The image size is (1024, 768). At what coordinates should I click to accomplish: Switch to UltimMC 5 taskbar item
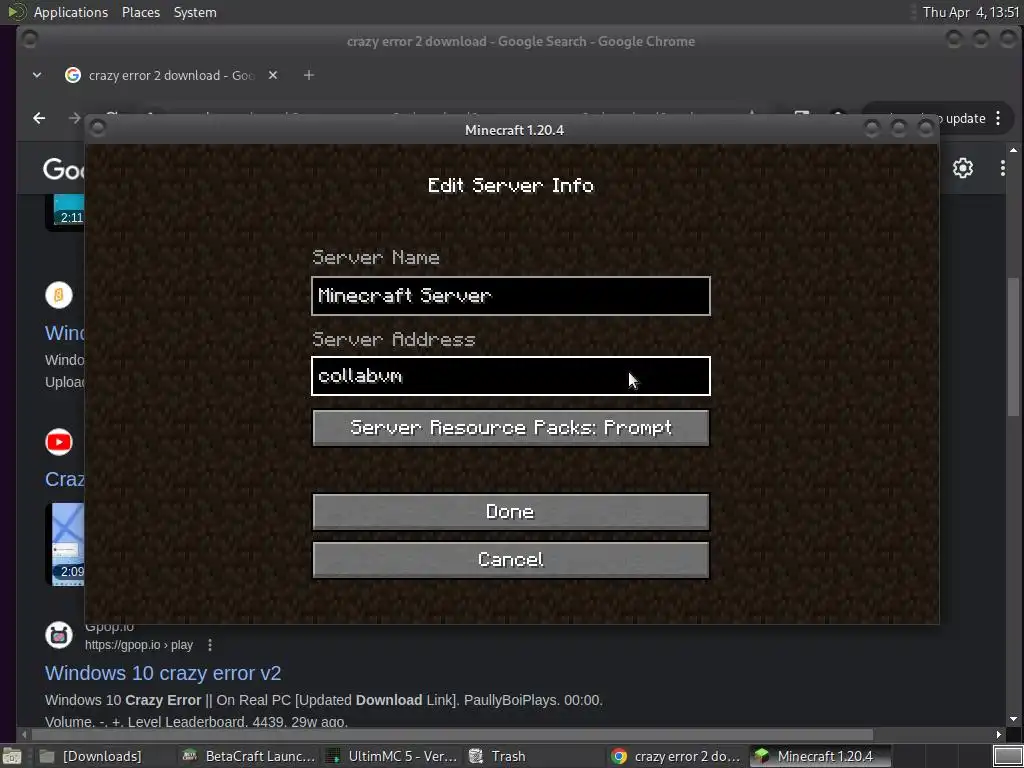tap(392, 756)
